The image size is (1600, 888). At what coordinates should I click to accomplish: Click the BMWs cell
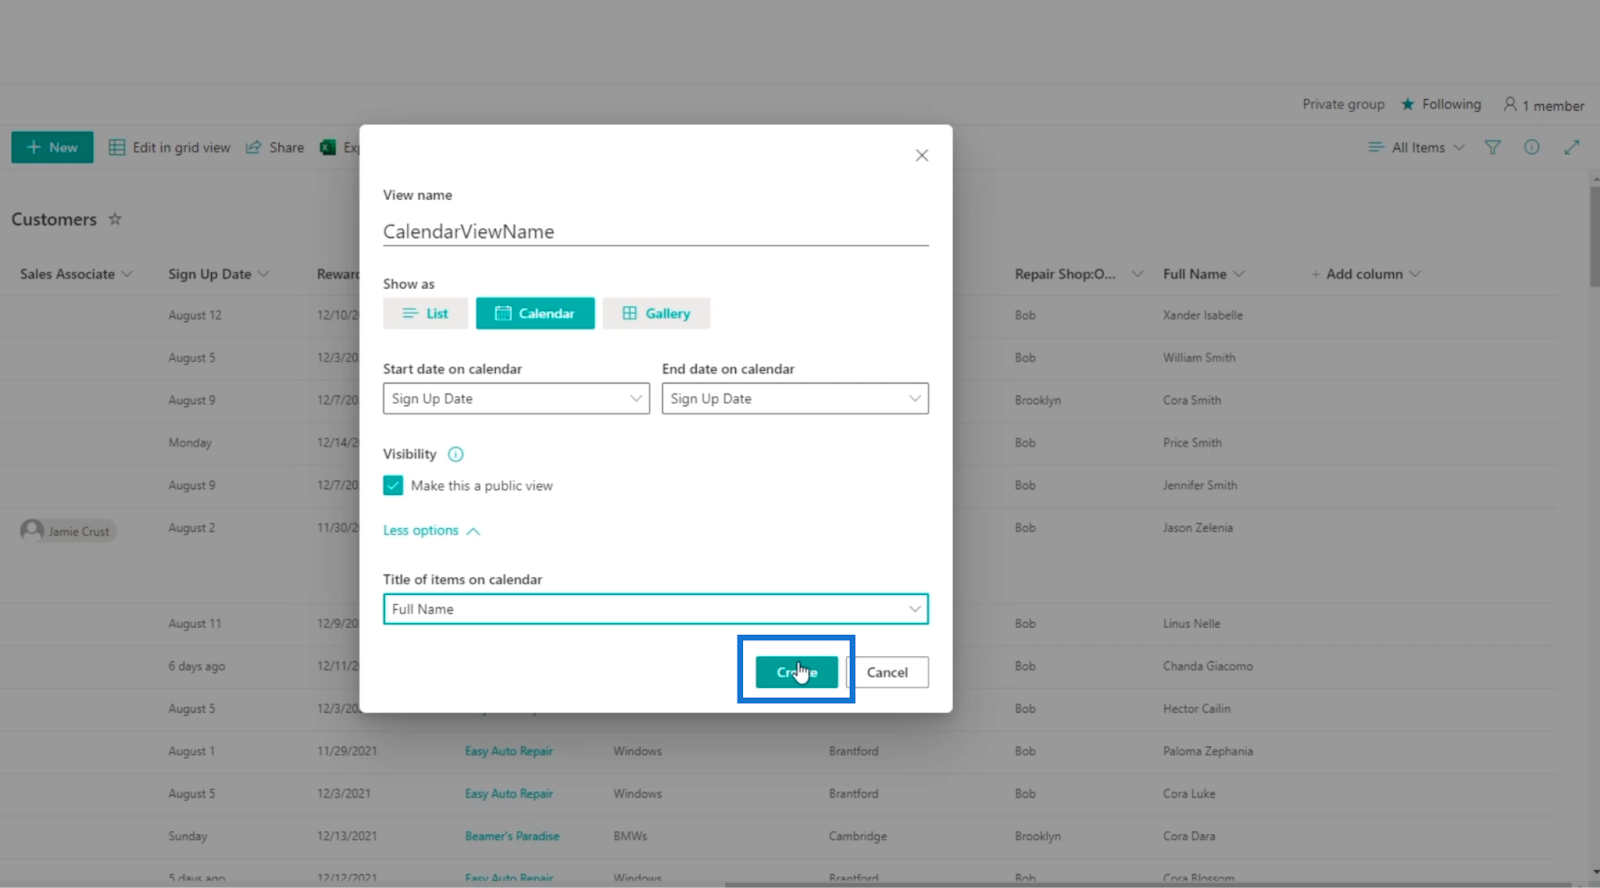point(630,836)
